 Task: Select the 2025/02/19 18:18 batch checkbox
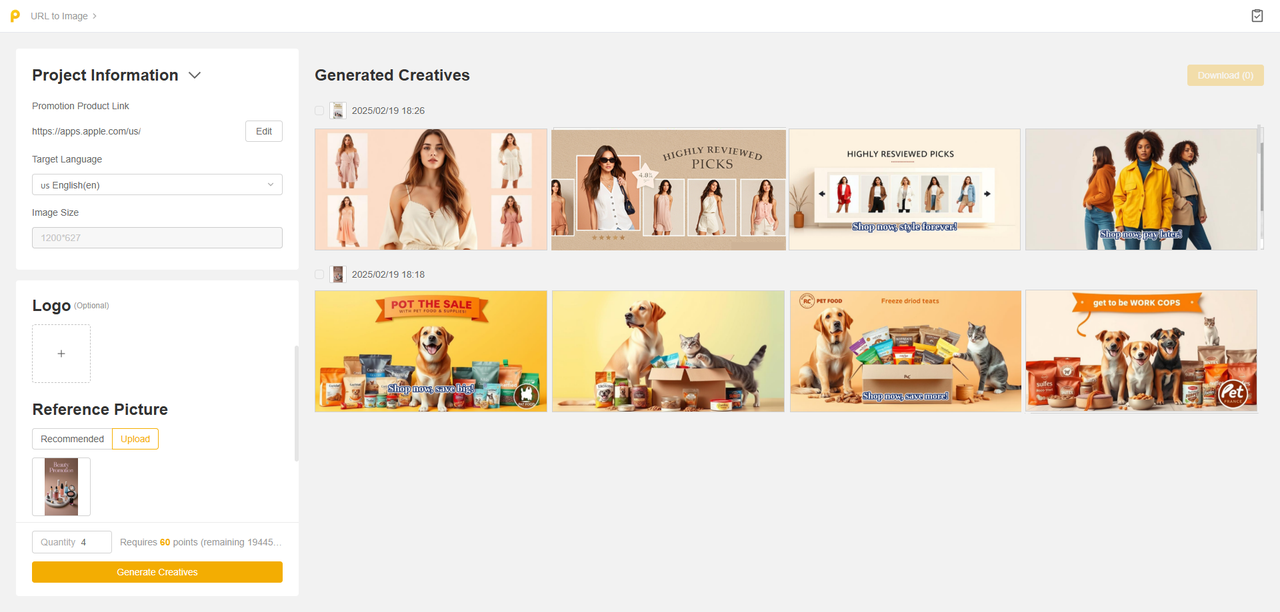coord(320,274)
